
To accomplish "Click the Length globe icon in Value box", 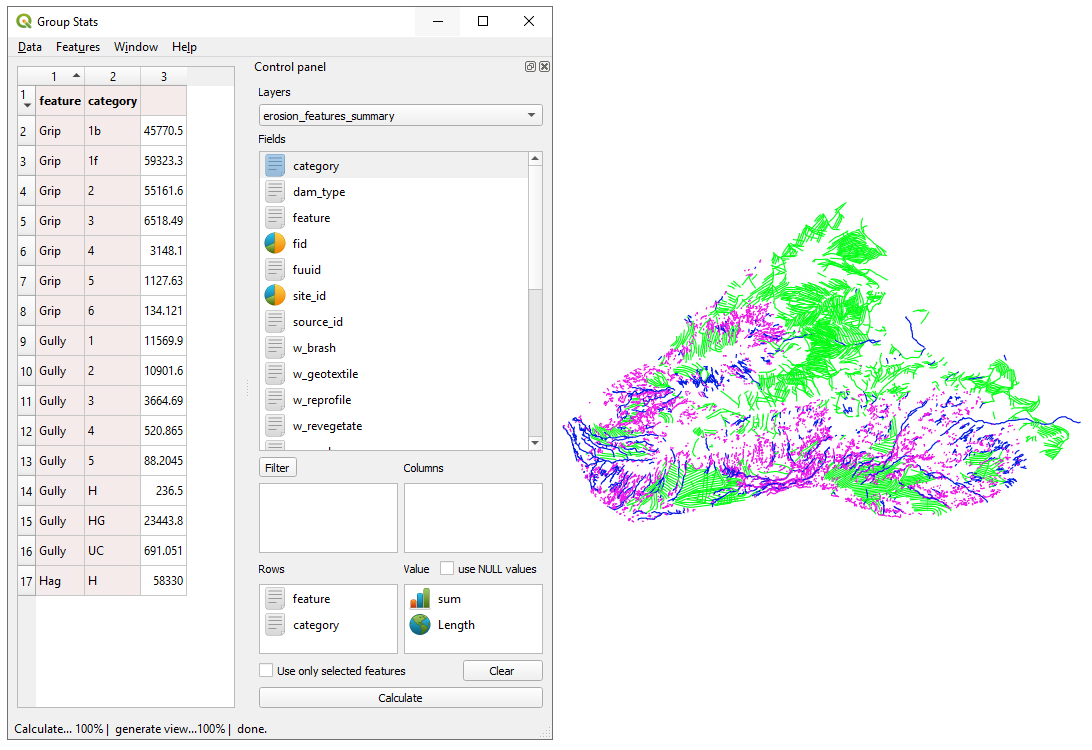I will 420,625.
